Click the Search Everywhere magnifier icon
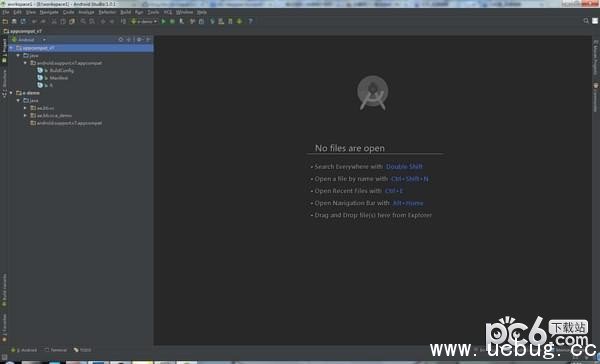 pos(586,21)
